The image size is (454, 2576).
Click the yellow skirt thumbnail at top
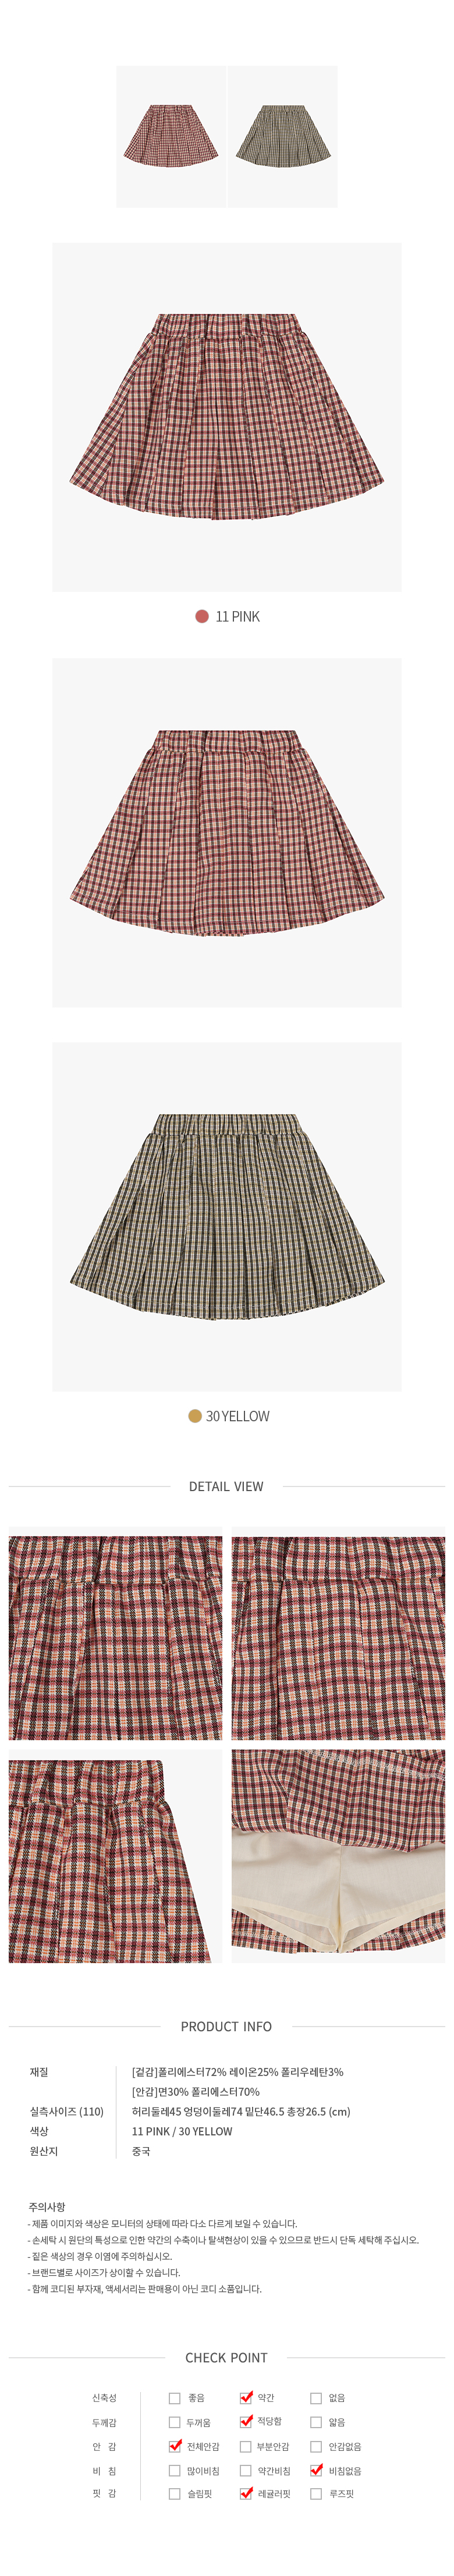point(283,136)
